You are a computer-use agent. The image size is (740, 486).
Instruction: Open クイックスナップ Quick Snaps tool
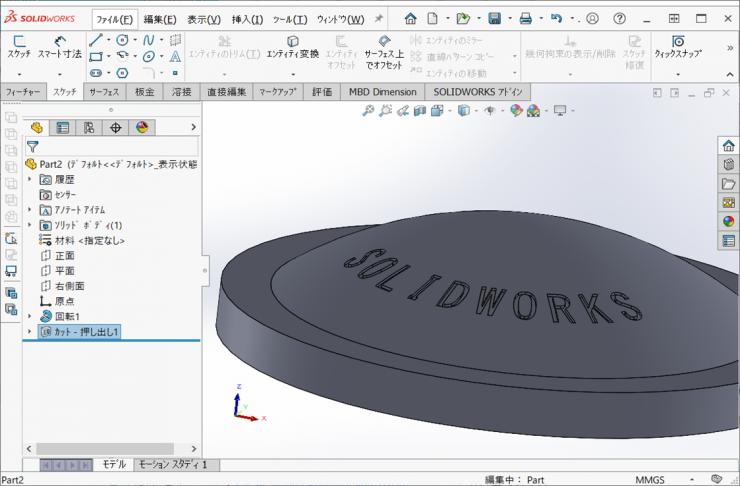(x=678, y=47)
